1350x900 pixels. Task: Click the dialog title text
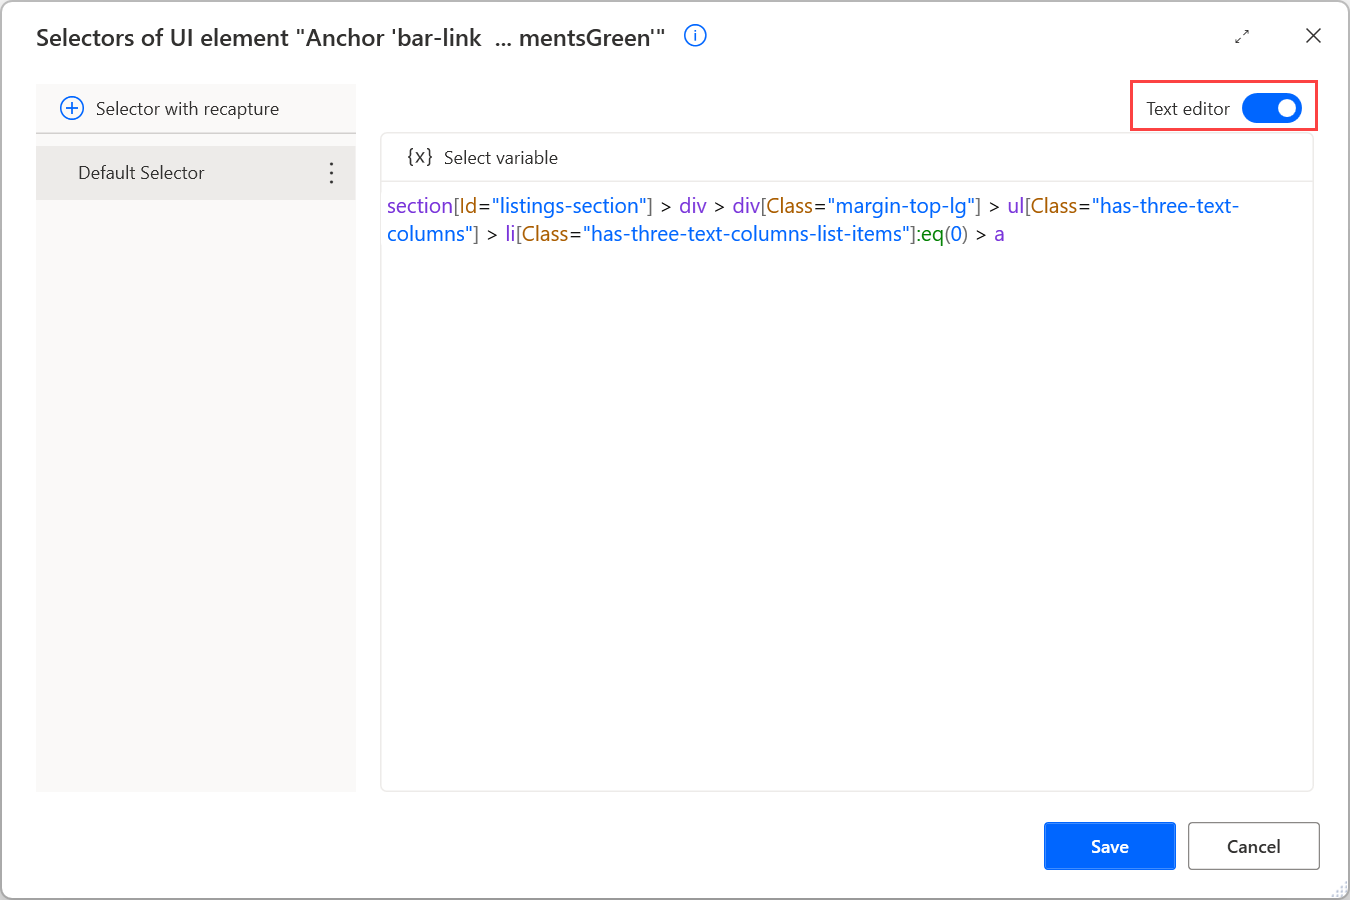pos(350,38)
